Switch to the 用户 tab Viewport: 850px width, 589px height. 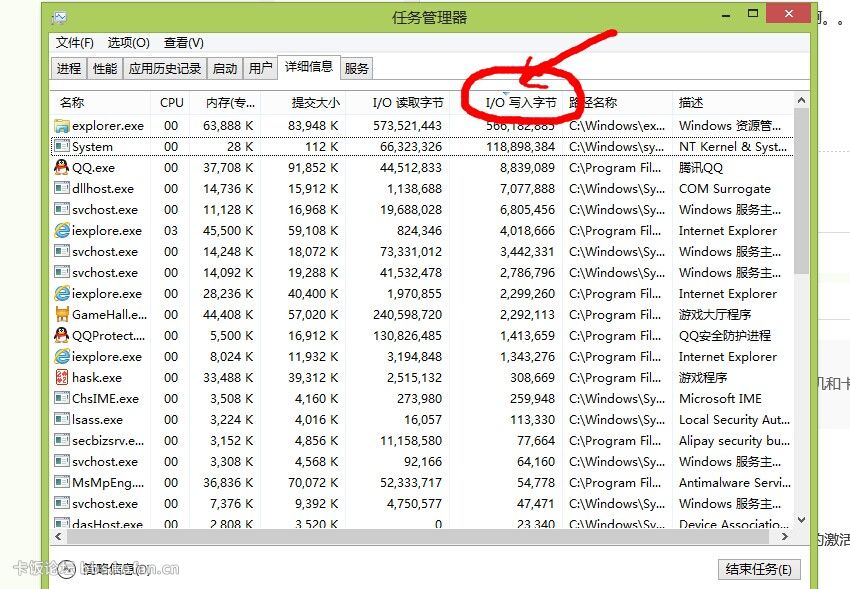click(260, 68)
